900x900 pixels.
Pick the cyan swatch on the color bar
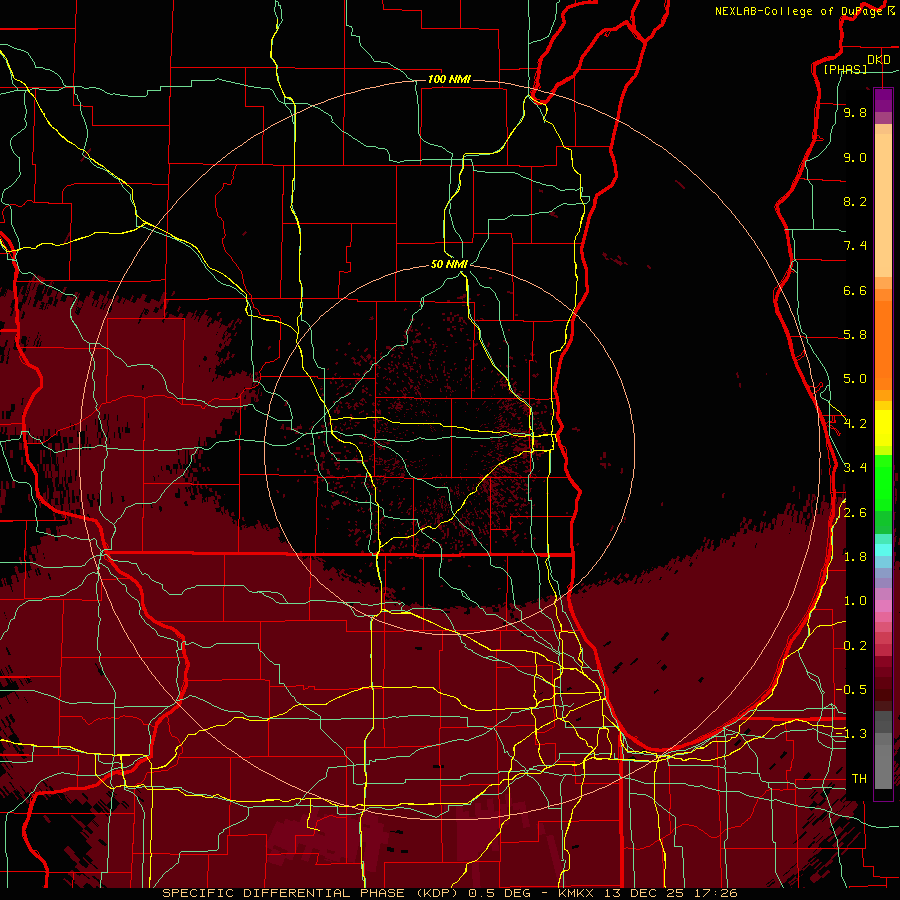point(883,550)
